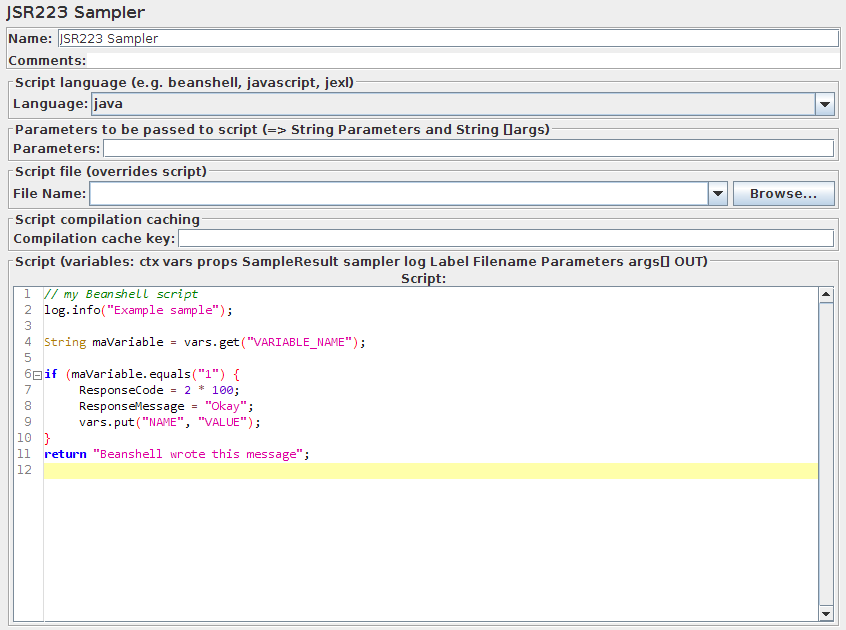The width and height of the screenshot is (846, 630).
Task: Click the return "Beanshell wrote this message" line
Action: coord(175,453)
